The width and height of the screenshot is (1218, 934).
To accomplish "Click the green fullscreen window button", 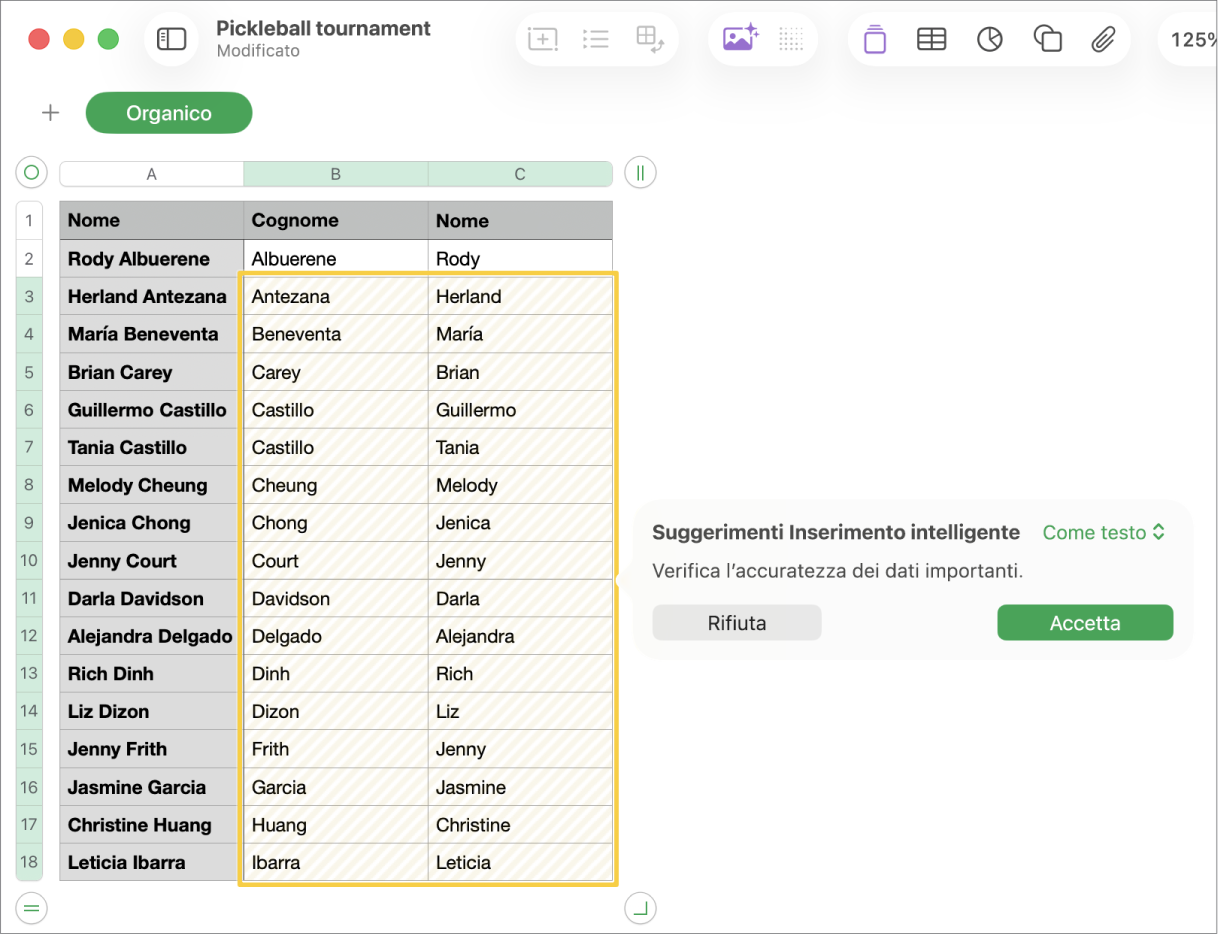I will (108, 39).
